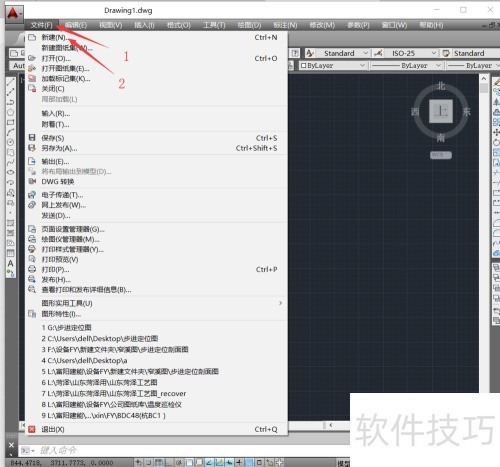The height and width of the screenshot is (467, 500).
Task: Choose 新建(N)... from File menu
Action: (156, 37)
